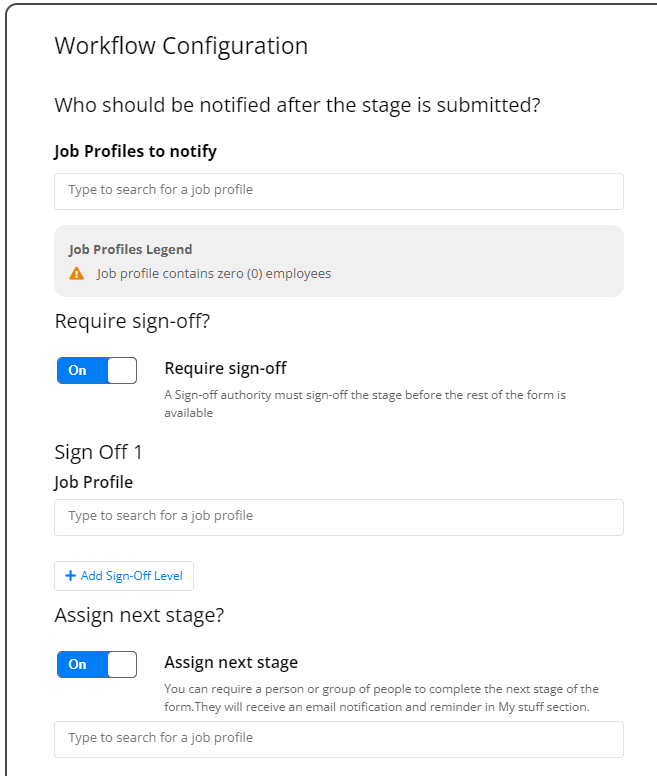The image size is (657, 776).
Task: Click the Require sign-off label beside the switch
Action: (x=226, y=369)
